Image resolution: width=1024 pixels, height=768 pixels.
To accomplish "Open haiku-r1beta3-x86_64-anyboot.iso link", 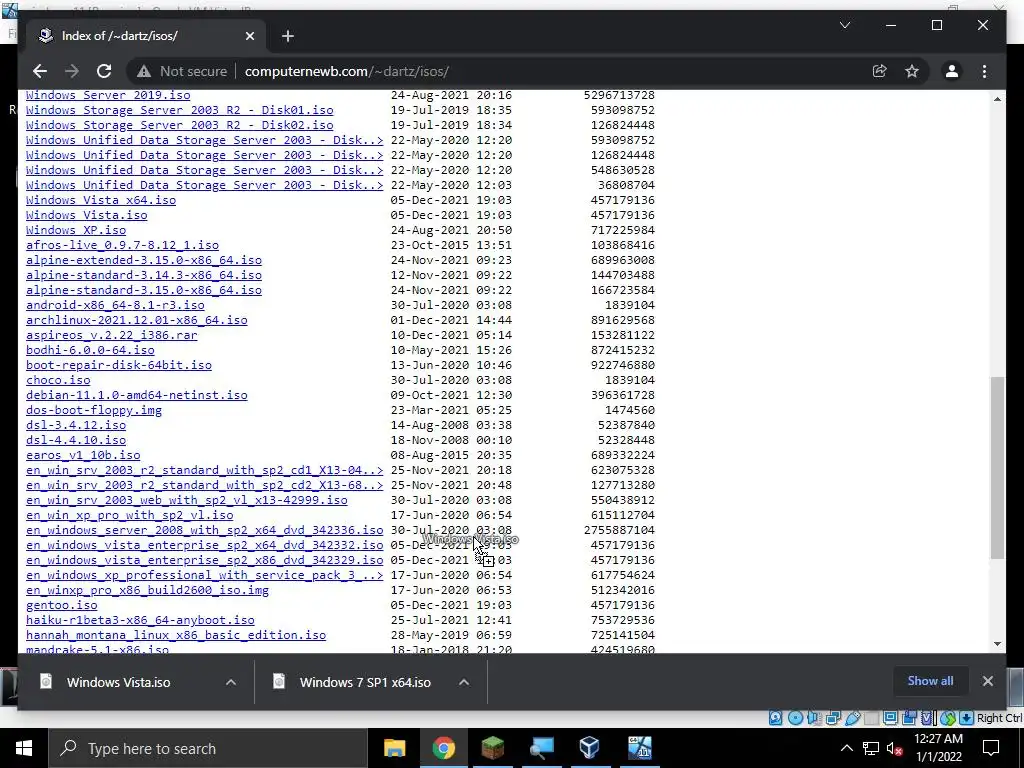I will (140, 620).
